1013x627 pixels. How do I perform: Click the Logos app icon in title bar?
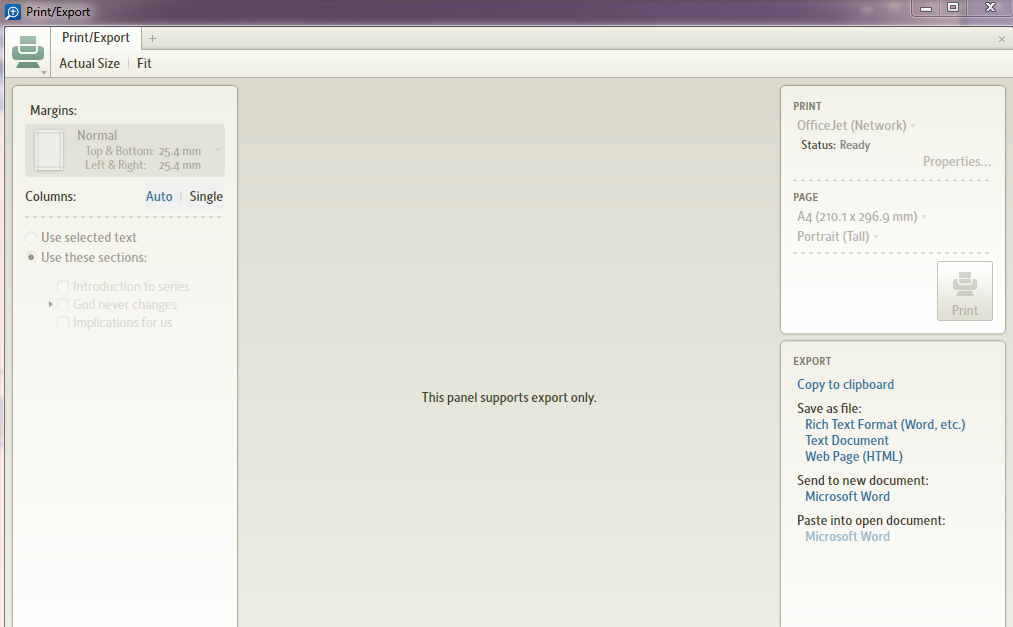[12, 12]
